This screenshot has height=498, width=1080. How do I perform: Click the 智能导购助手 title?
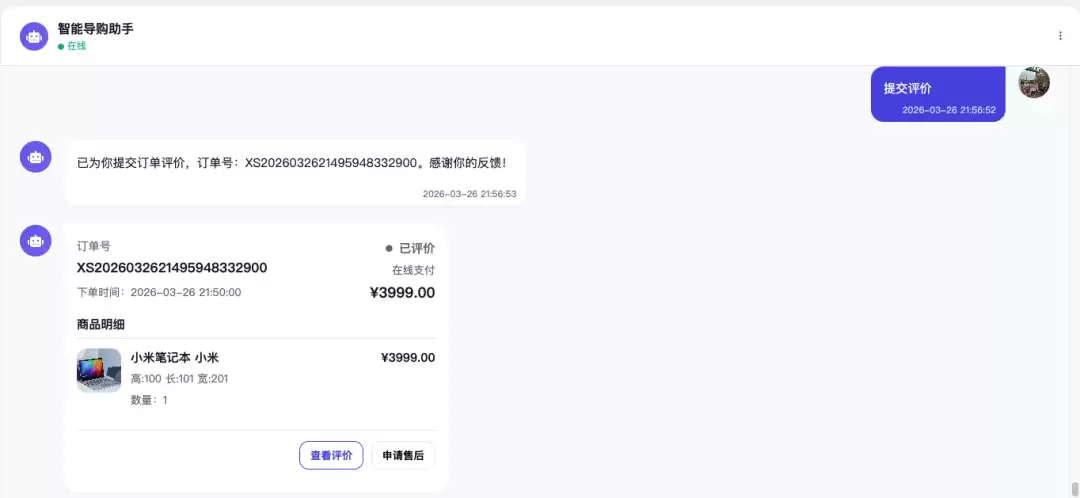click(x=96, y=29)
